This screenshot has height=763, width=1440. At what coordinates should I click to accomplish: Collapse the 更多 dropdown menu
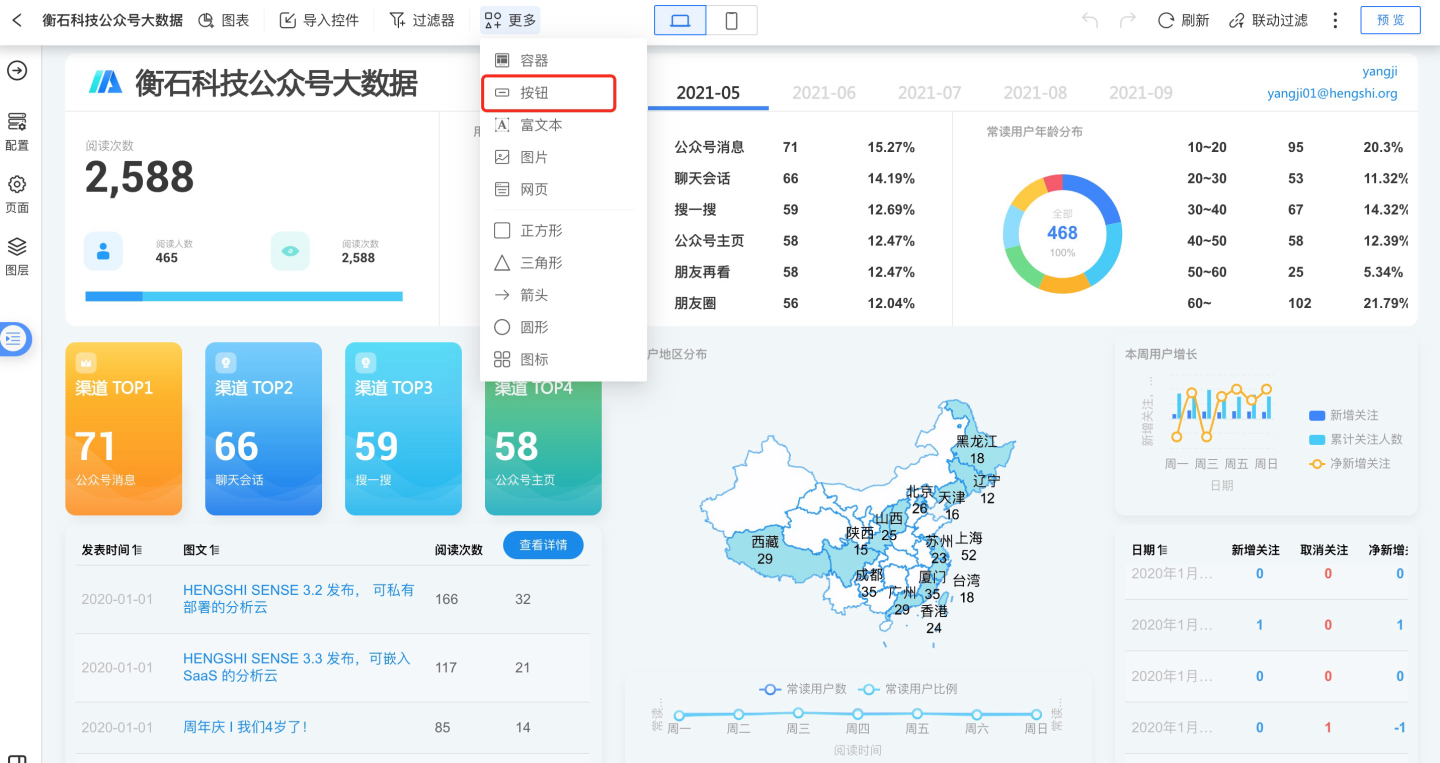[x=510, y=20]
